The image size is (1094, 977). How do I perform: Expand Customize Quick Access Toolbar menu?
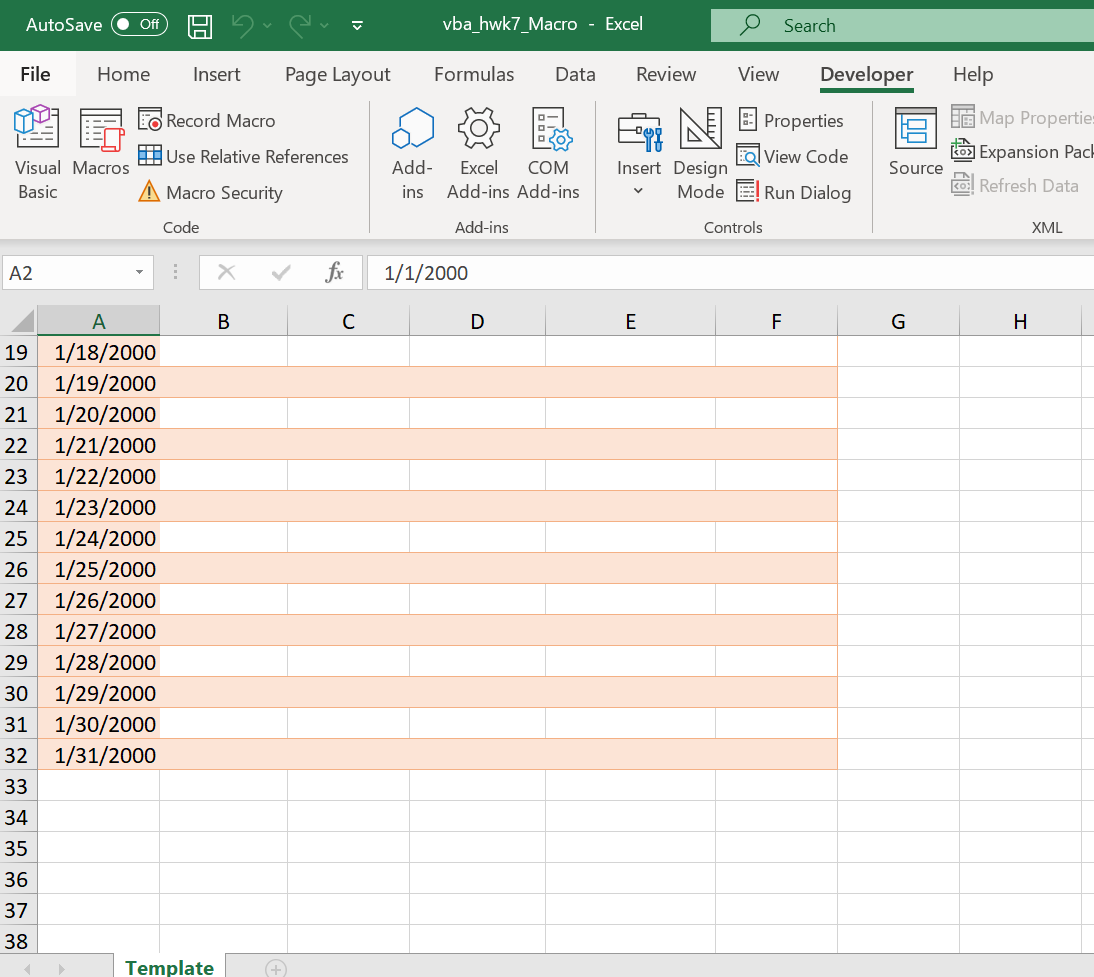[357, 25]
